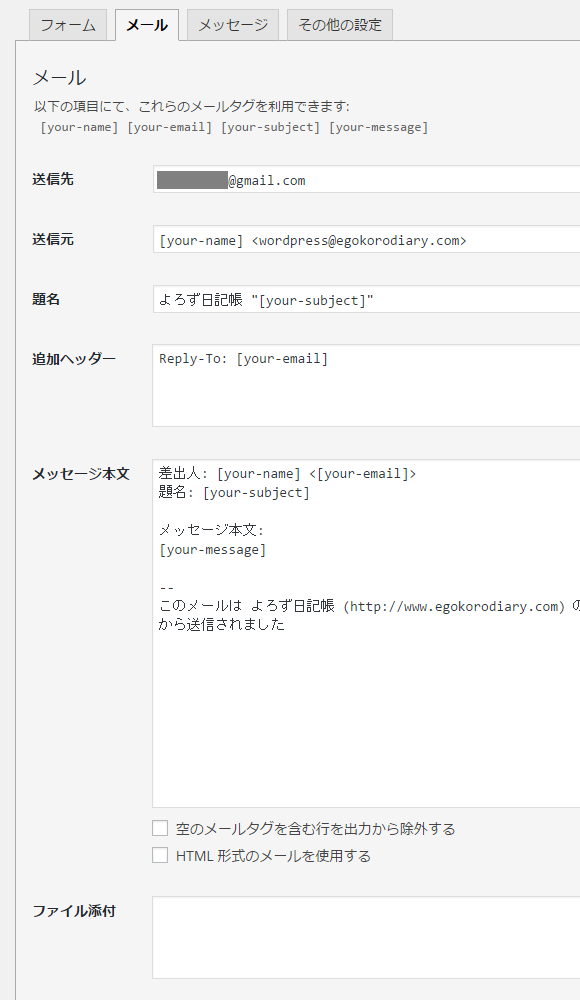Enable 空のメールタグを含む行を出力から除外する checkbox
Screen dimensions: 580x1000
[x=160, y=828]
